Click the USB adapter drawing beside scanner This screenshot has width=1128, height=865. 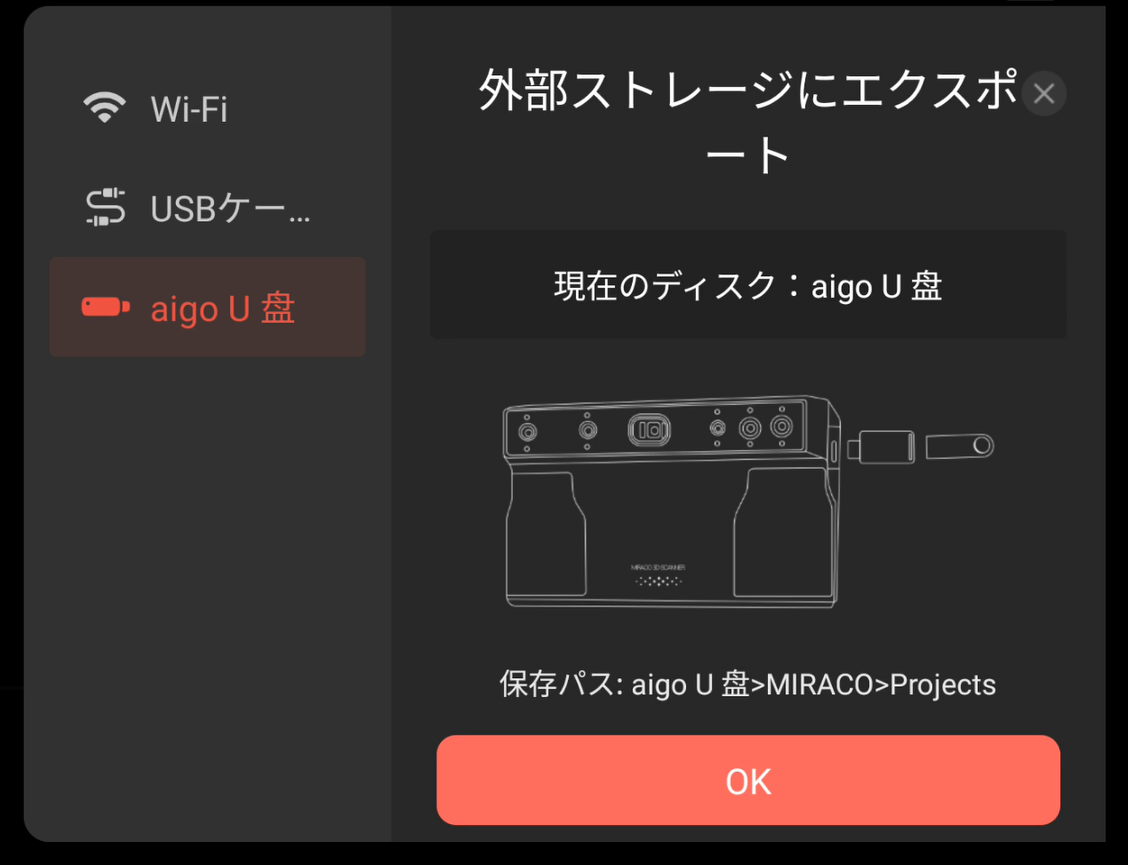click(881, 447)
